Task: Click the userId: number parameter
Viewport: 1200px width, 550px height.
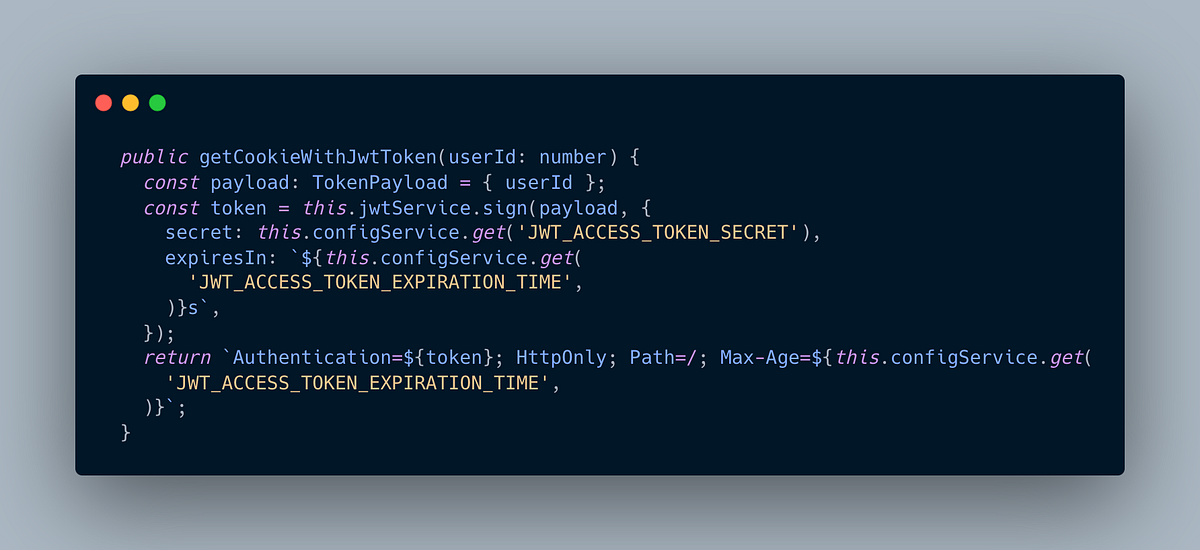Action: 528,158
